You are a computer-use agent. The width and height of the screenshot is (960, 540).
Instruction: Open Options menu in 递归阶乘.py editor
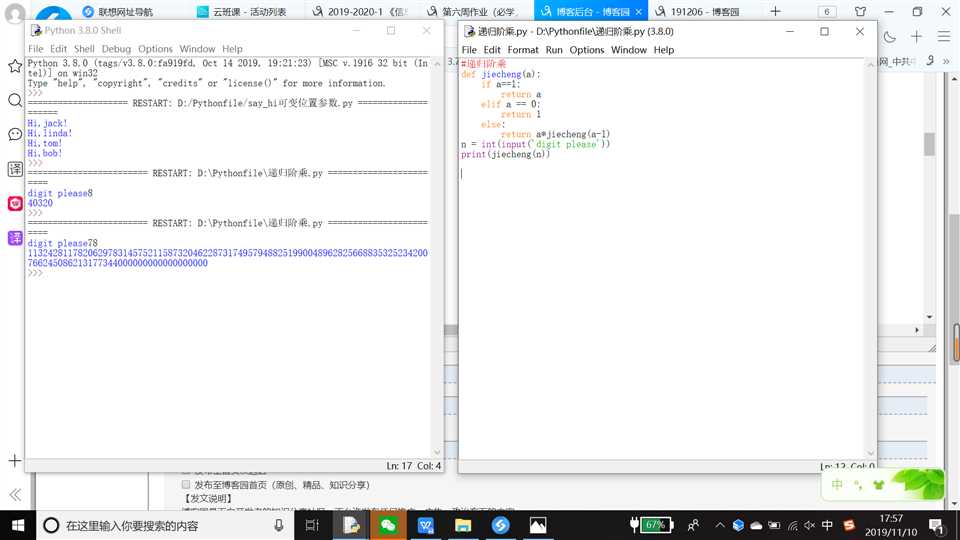pyautogui.click(x=587, y=50)
